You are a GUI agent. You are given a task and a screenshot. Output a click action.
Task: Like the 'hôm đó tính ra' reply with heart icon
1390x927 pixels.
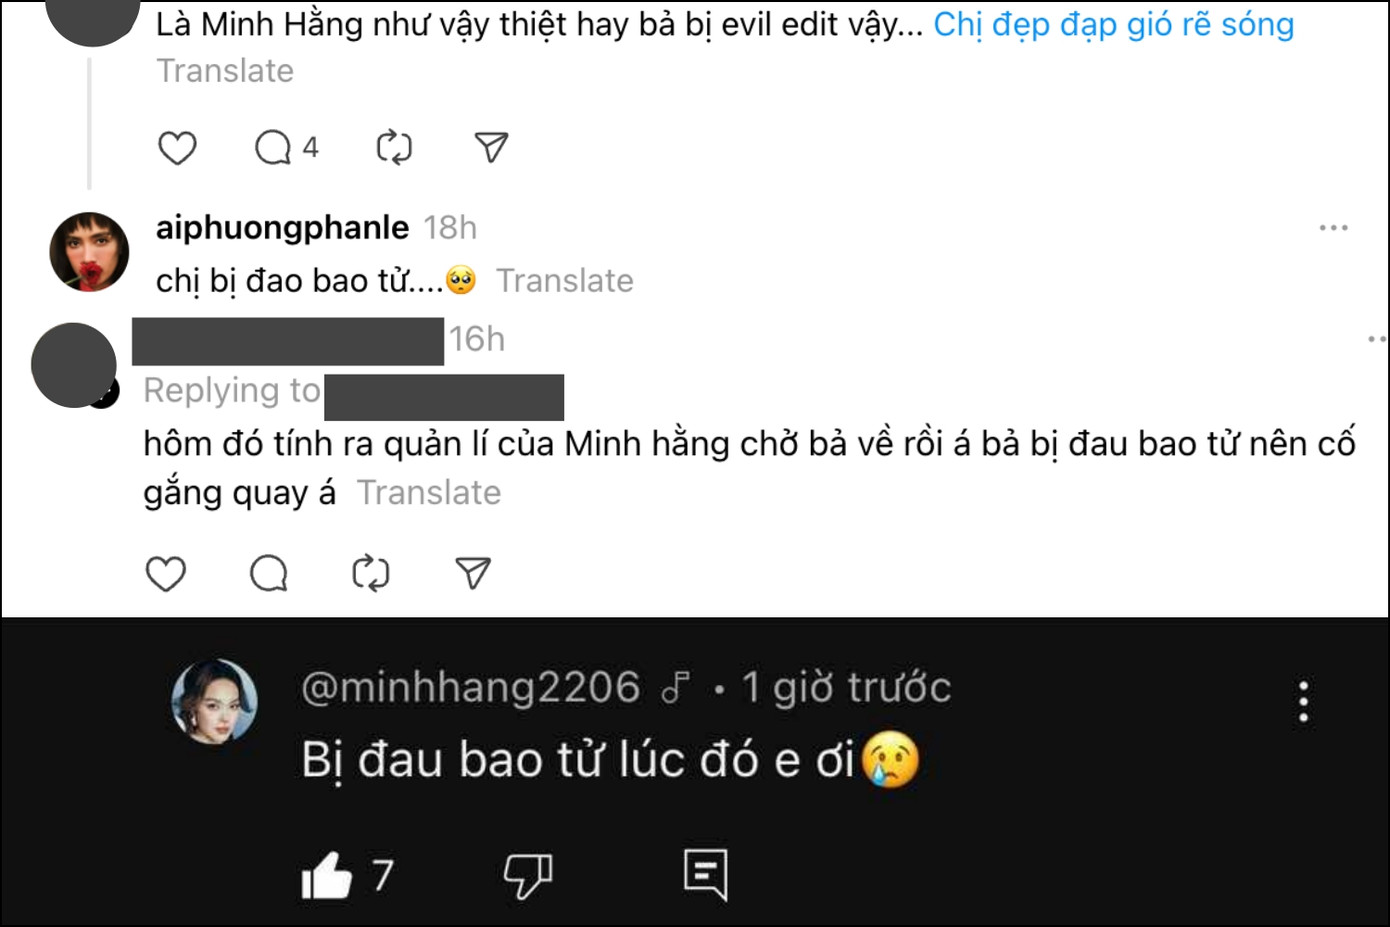(x=165, y=574)
